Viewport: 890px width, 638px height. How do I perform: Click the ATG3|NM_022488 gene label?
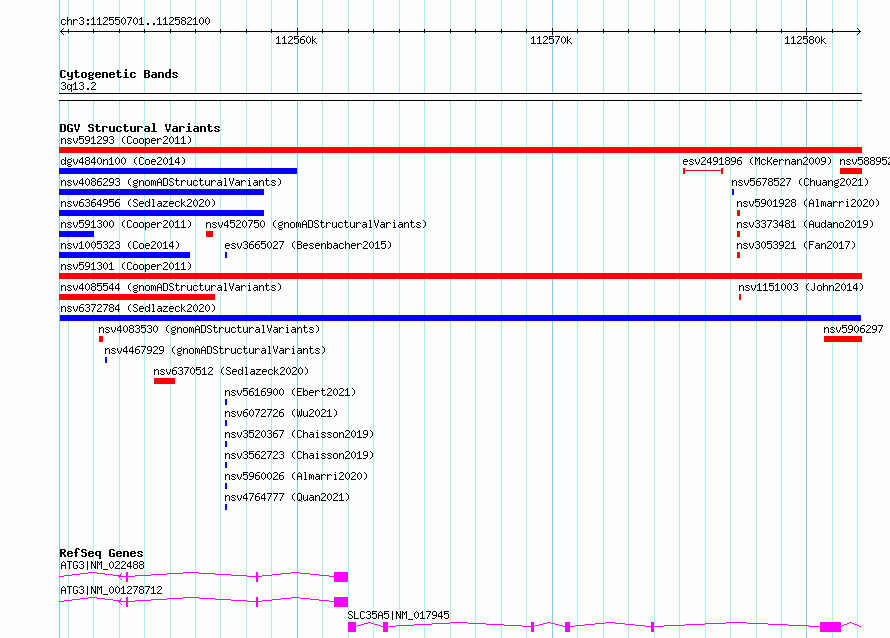click(102, 565)
